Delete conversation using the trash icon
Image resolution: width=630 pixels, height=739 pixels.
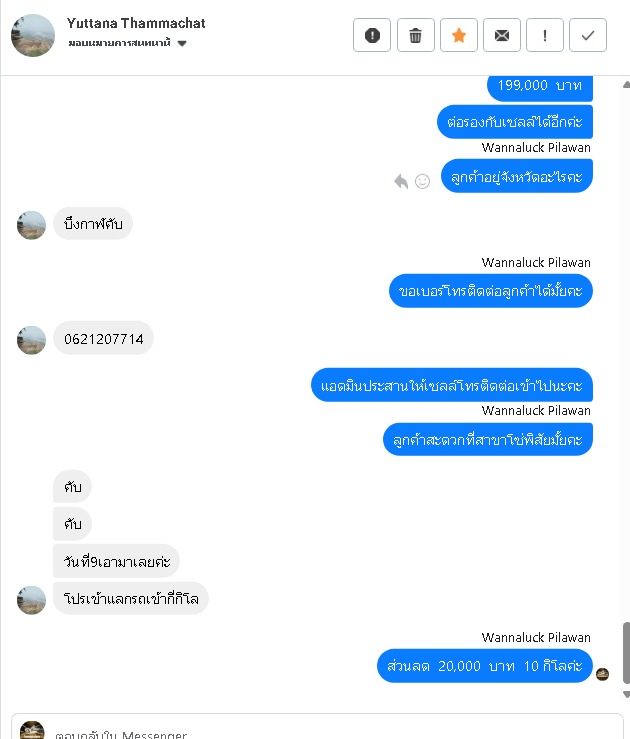415,35
